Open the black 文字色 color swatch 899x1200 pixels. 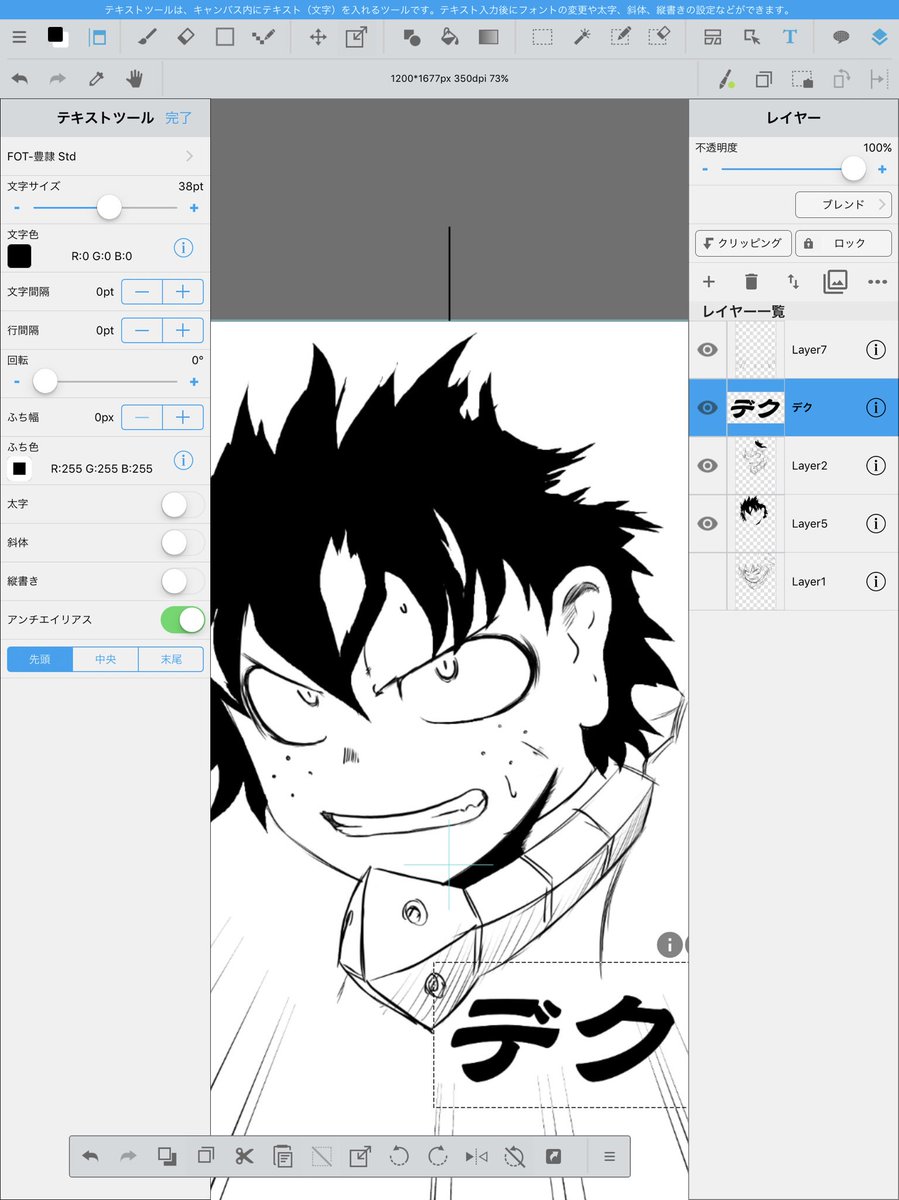click(x=19, y=256)
